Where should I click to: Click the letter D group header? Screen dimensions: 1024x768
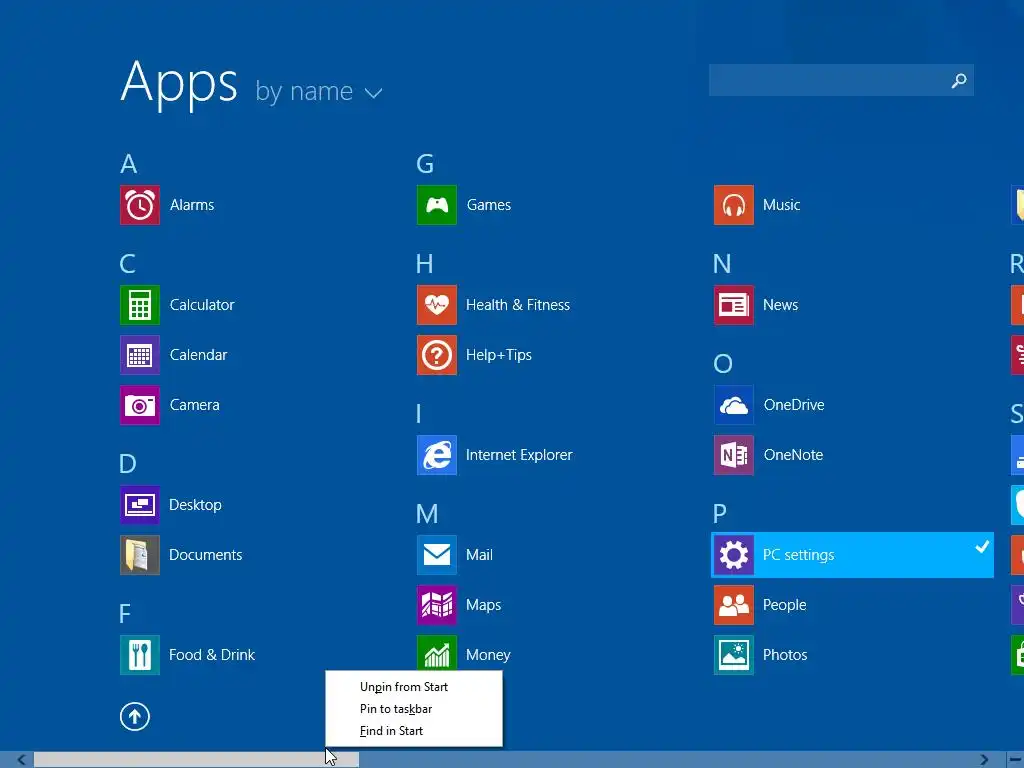pos(128,464)
